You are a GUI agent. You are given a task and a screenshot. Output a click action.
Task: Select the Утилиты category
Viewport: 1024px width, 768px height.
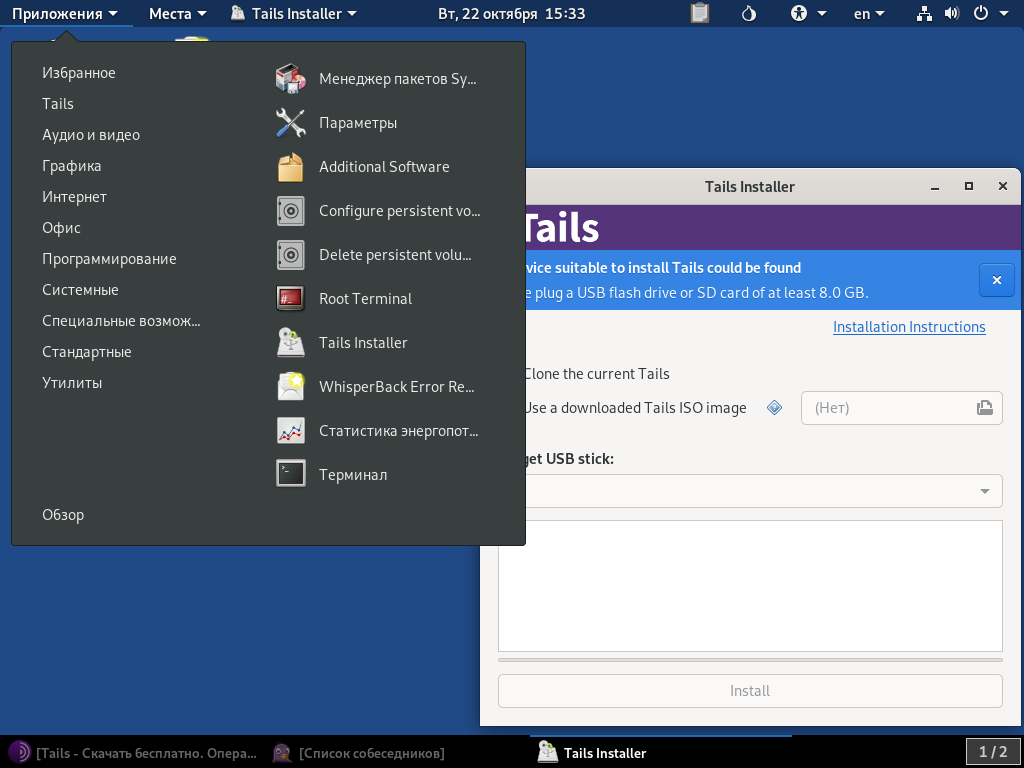pyautogui.click(x=72, y=383)
